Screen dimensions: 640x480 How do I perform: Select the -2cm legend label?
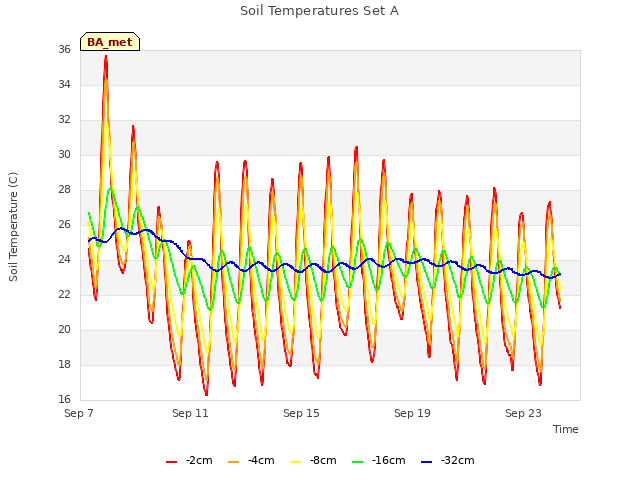199,460
